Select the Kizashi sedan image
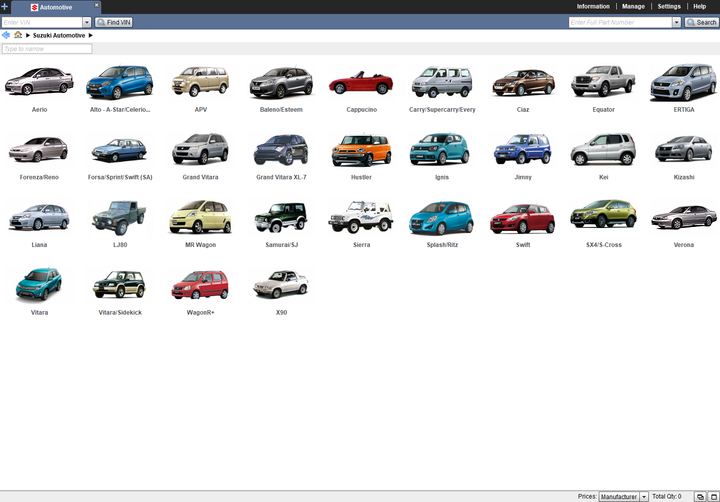720x502 pixels. tap(684, 148)
